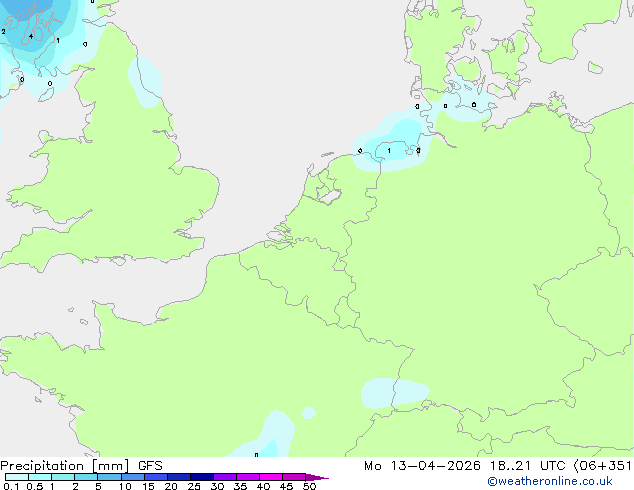Click the '(06+351' run offset text

coord(602,466)
